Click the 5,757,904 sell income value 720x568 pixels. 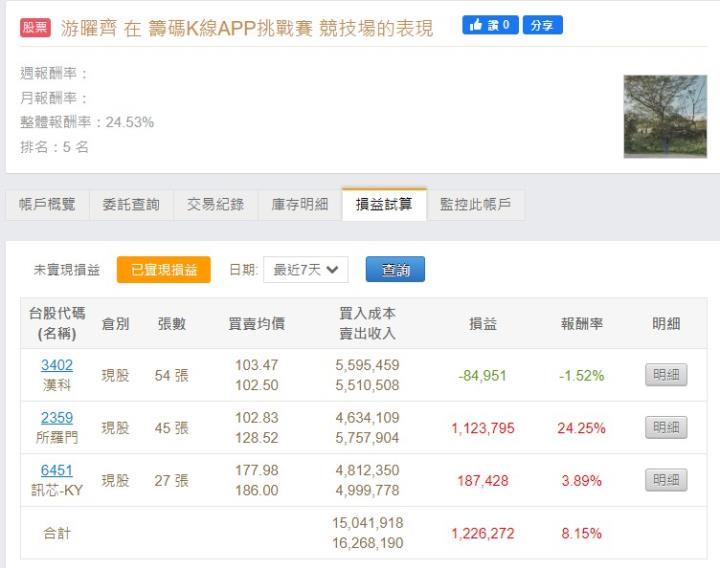[367, 438]
